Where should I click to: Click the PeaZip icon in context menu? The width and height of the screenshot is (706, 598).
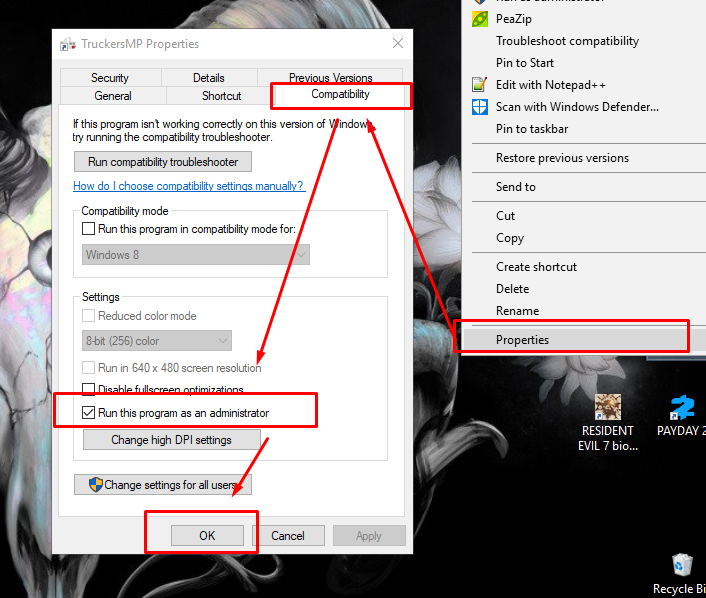480,19
